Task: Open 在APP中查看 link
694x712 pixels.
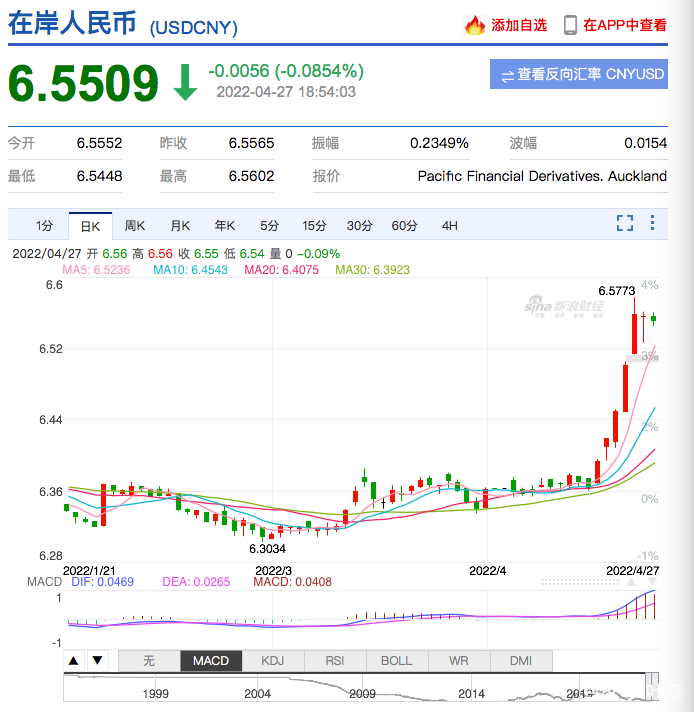Action: pos(625,25)
